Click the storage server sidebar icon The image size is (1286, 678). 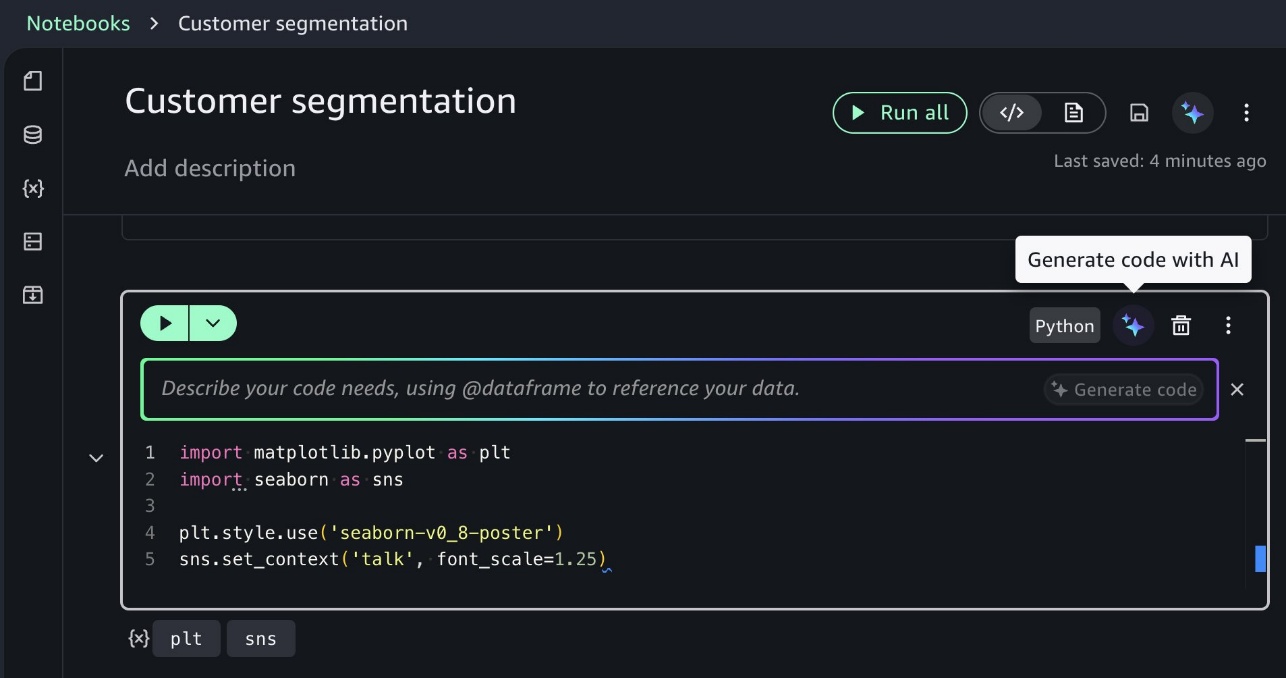(x=33, y=241)
